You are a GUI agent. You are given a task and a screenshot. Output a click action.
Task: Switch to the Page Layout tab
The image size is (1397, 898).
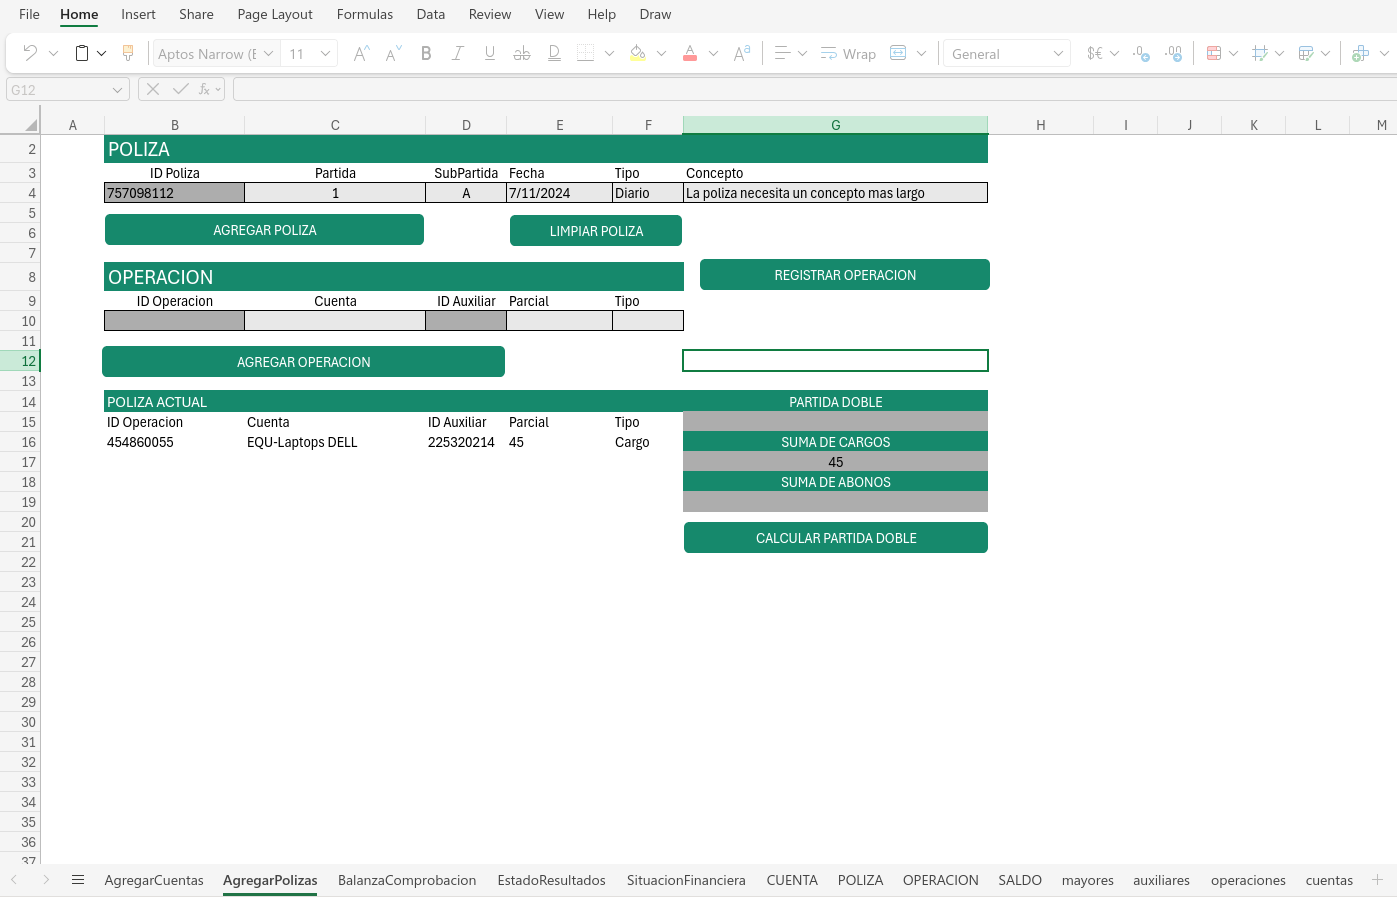(x=275, y=14)
